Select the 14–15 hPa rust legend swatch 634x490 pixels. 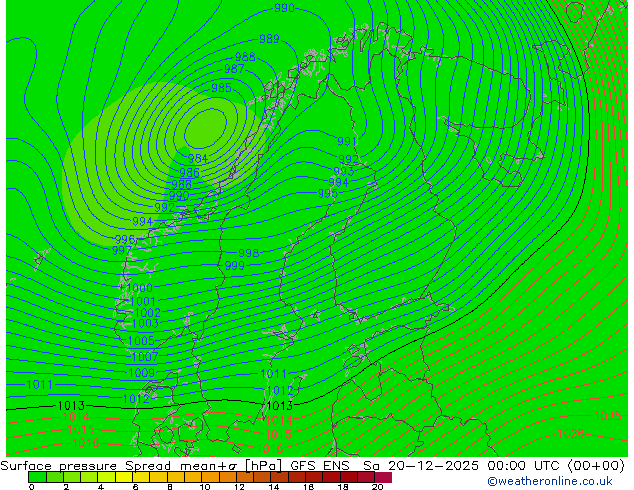[280, 477]
